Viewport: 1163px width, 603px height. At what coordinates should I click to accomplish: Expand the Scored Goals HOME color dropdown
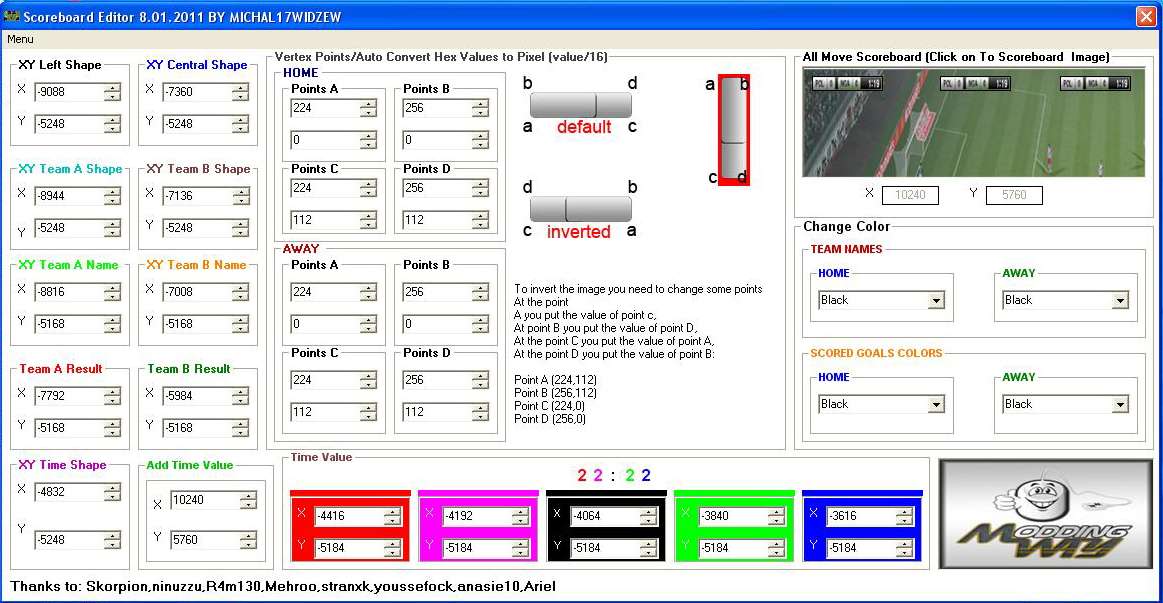936,404
